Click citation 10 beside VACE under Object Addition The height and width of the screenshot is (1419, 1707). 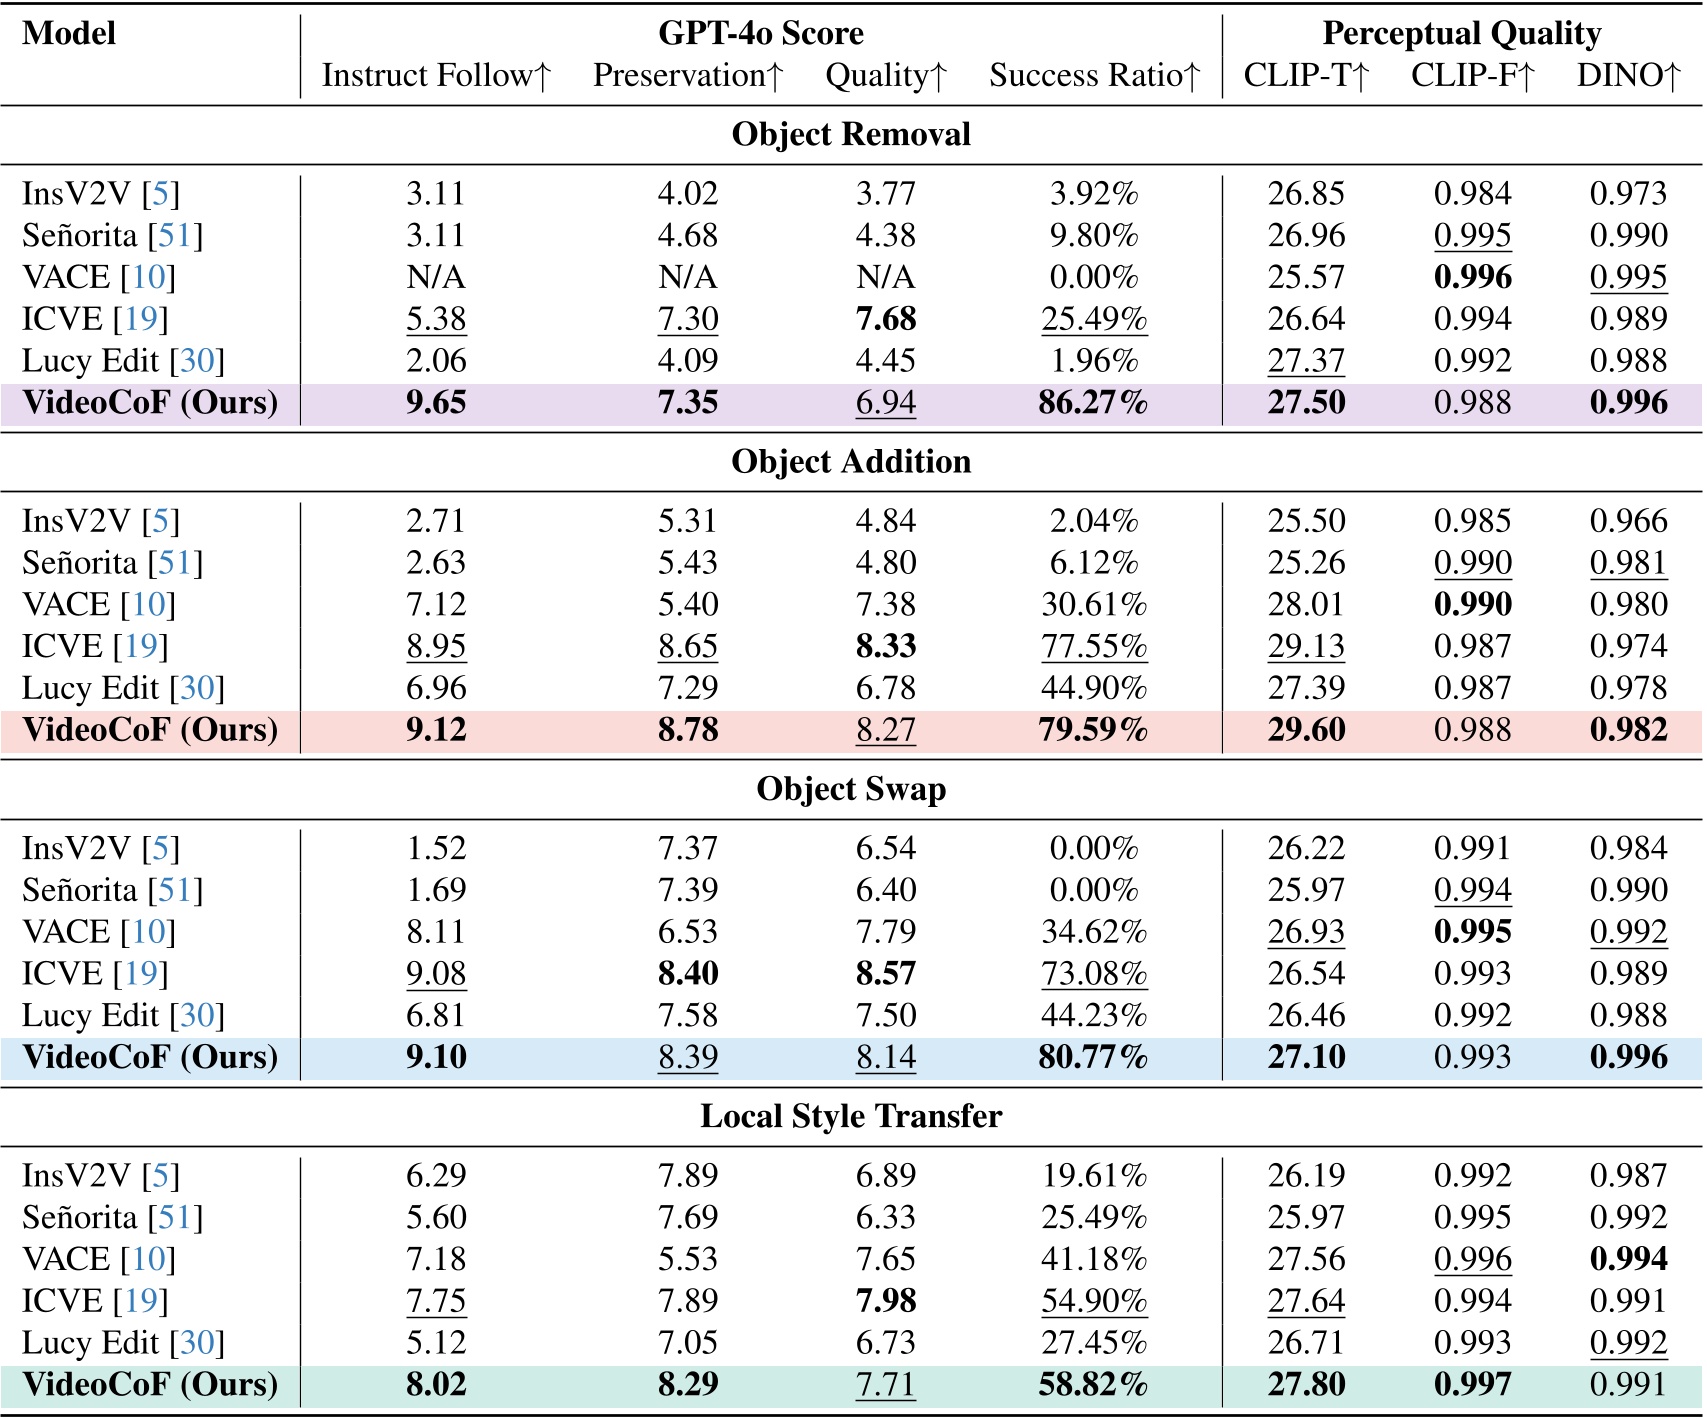[148, 605]
